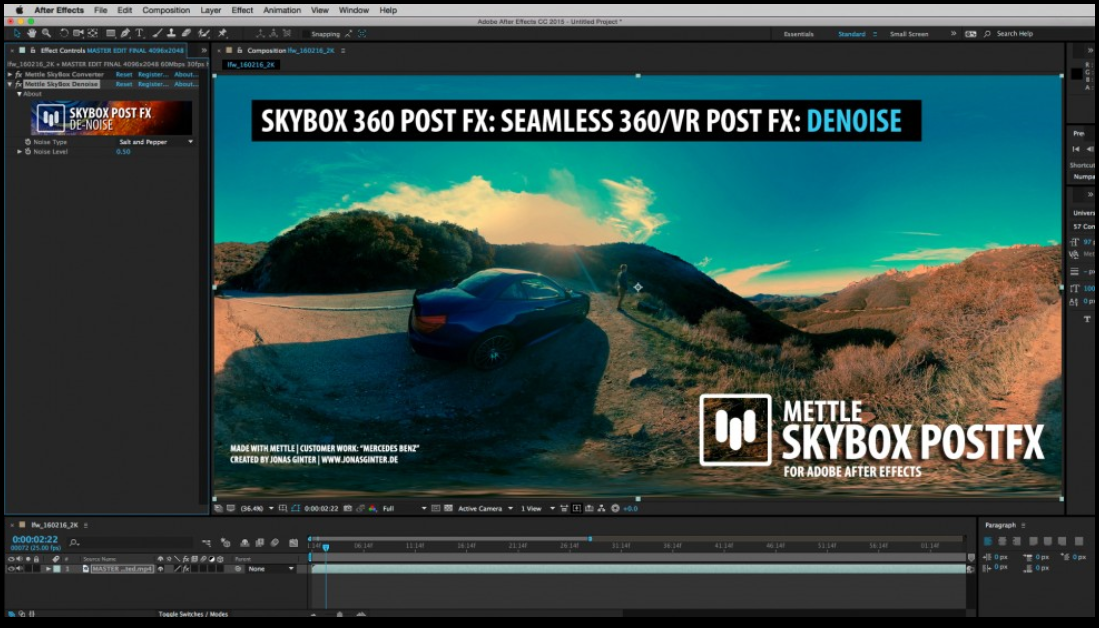Screen dimensions: 1099x628
Task: Select the Puppet Pin tool
Action: pos(223,34)
